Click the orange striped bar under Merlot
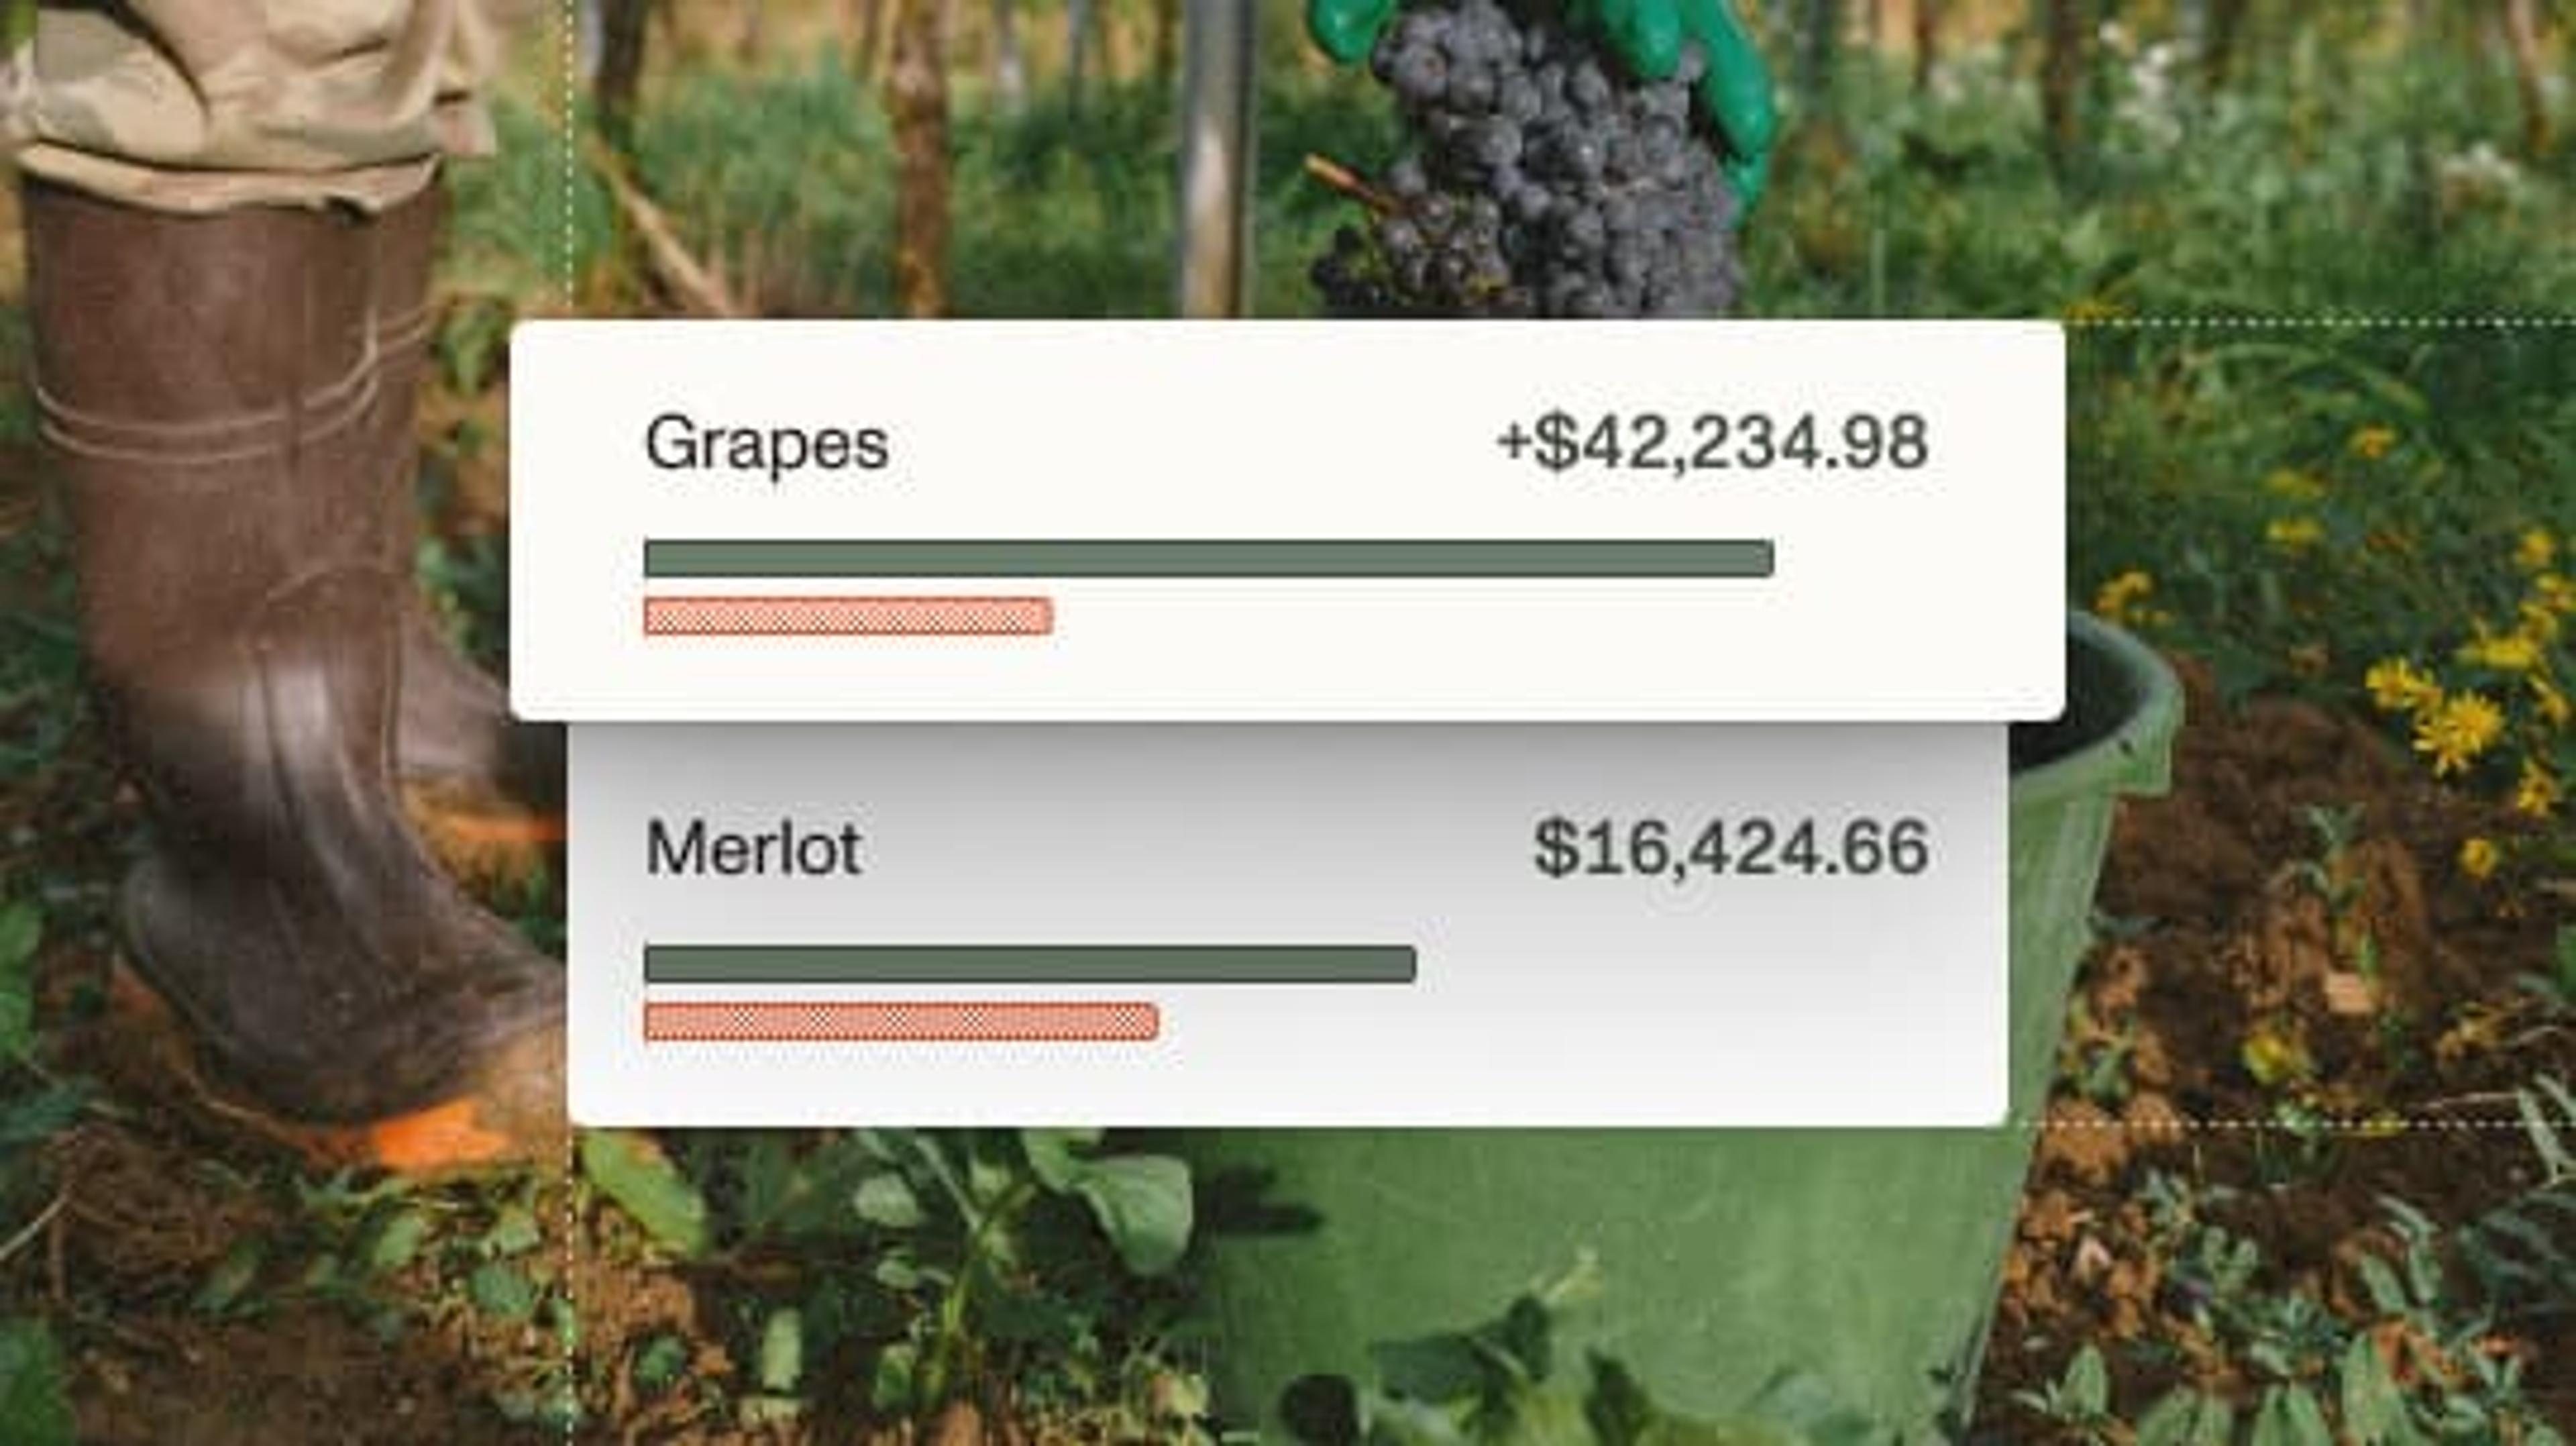 point(901,1022)
